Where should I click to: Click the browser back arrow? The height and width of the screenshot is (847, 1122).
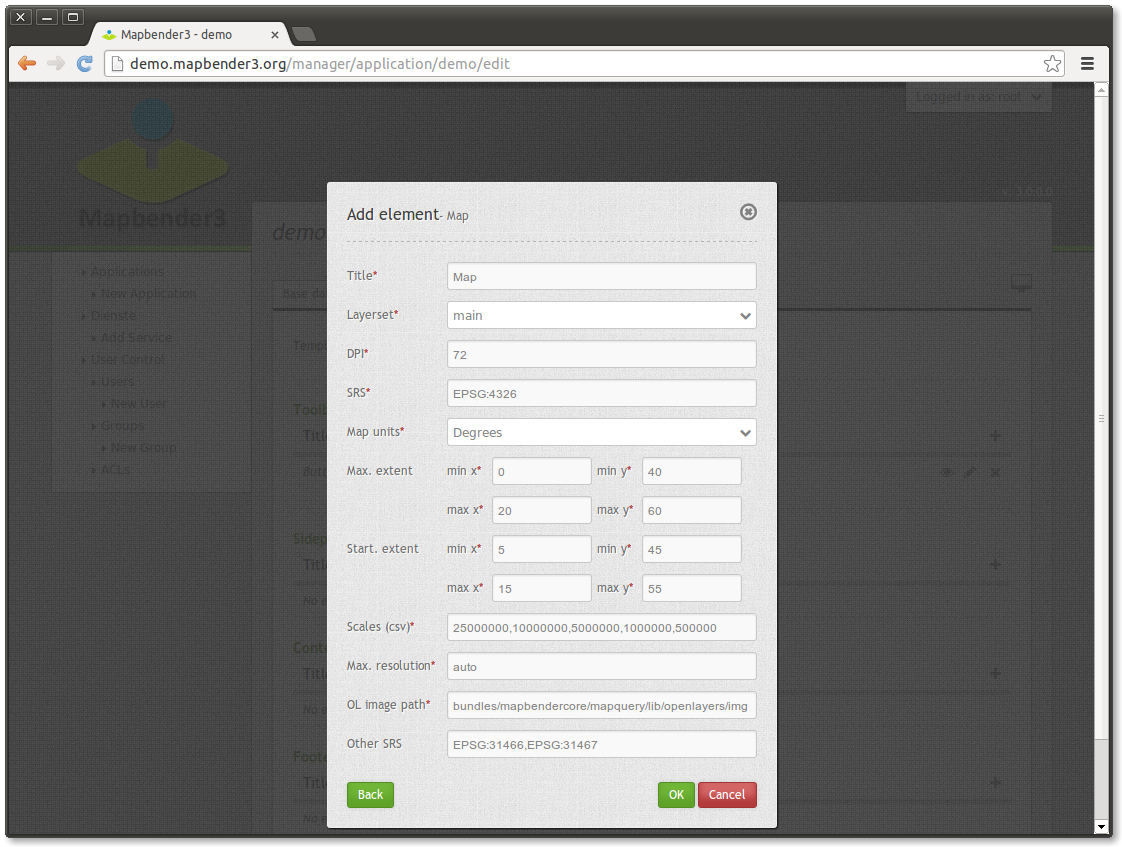click(27, 64)
